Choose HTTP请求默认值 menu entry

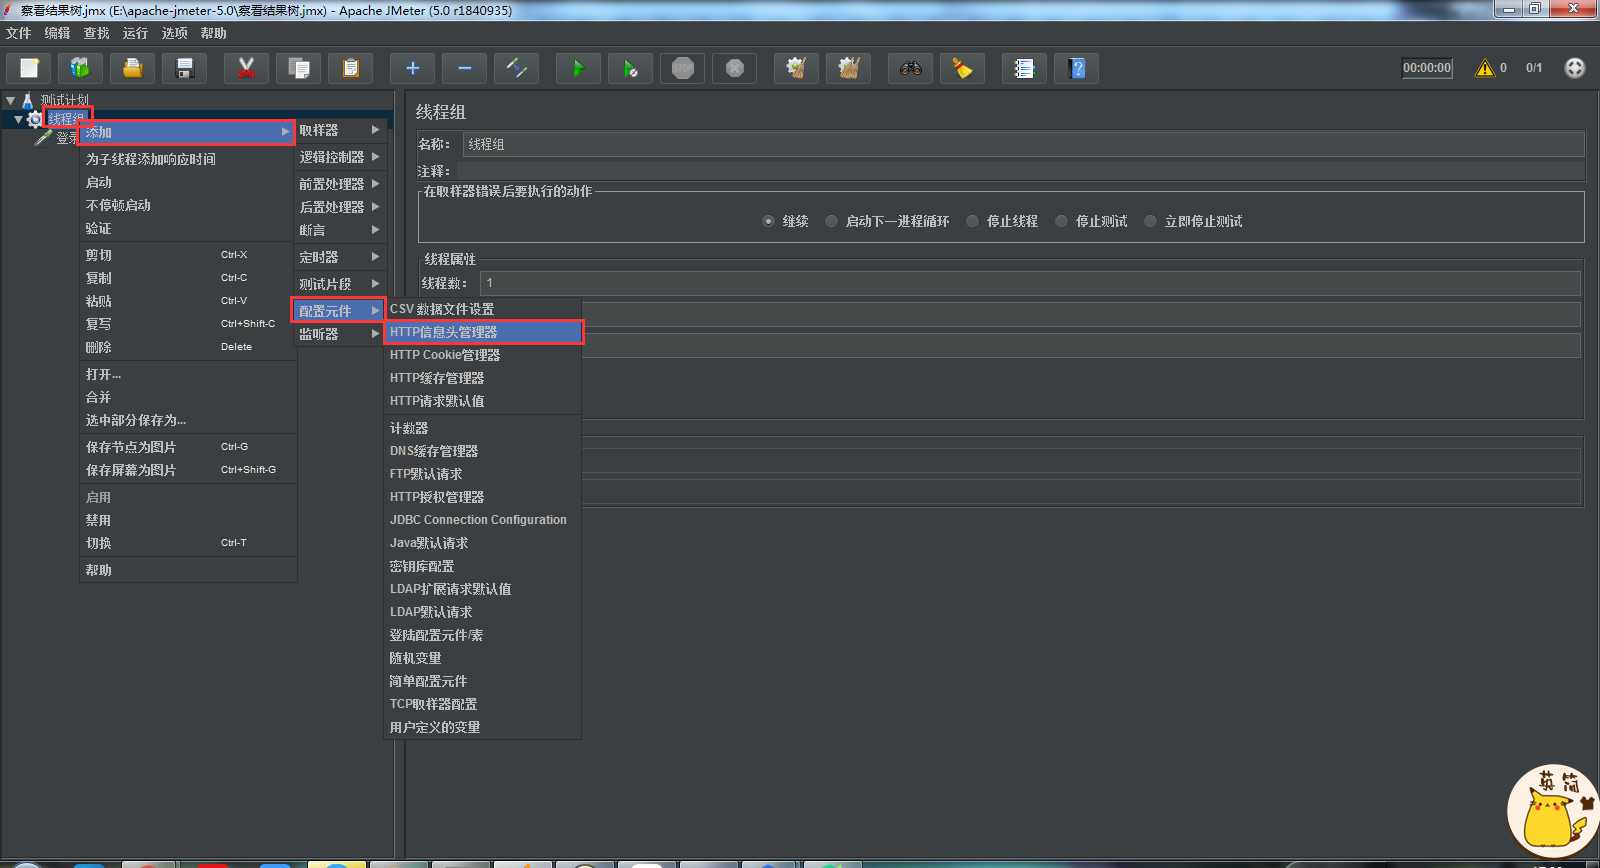[483, 401]
